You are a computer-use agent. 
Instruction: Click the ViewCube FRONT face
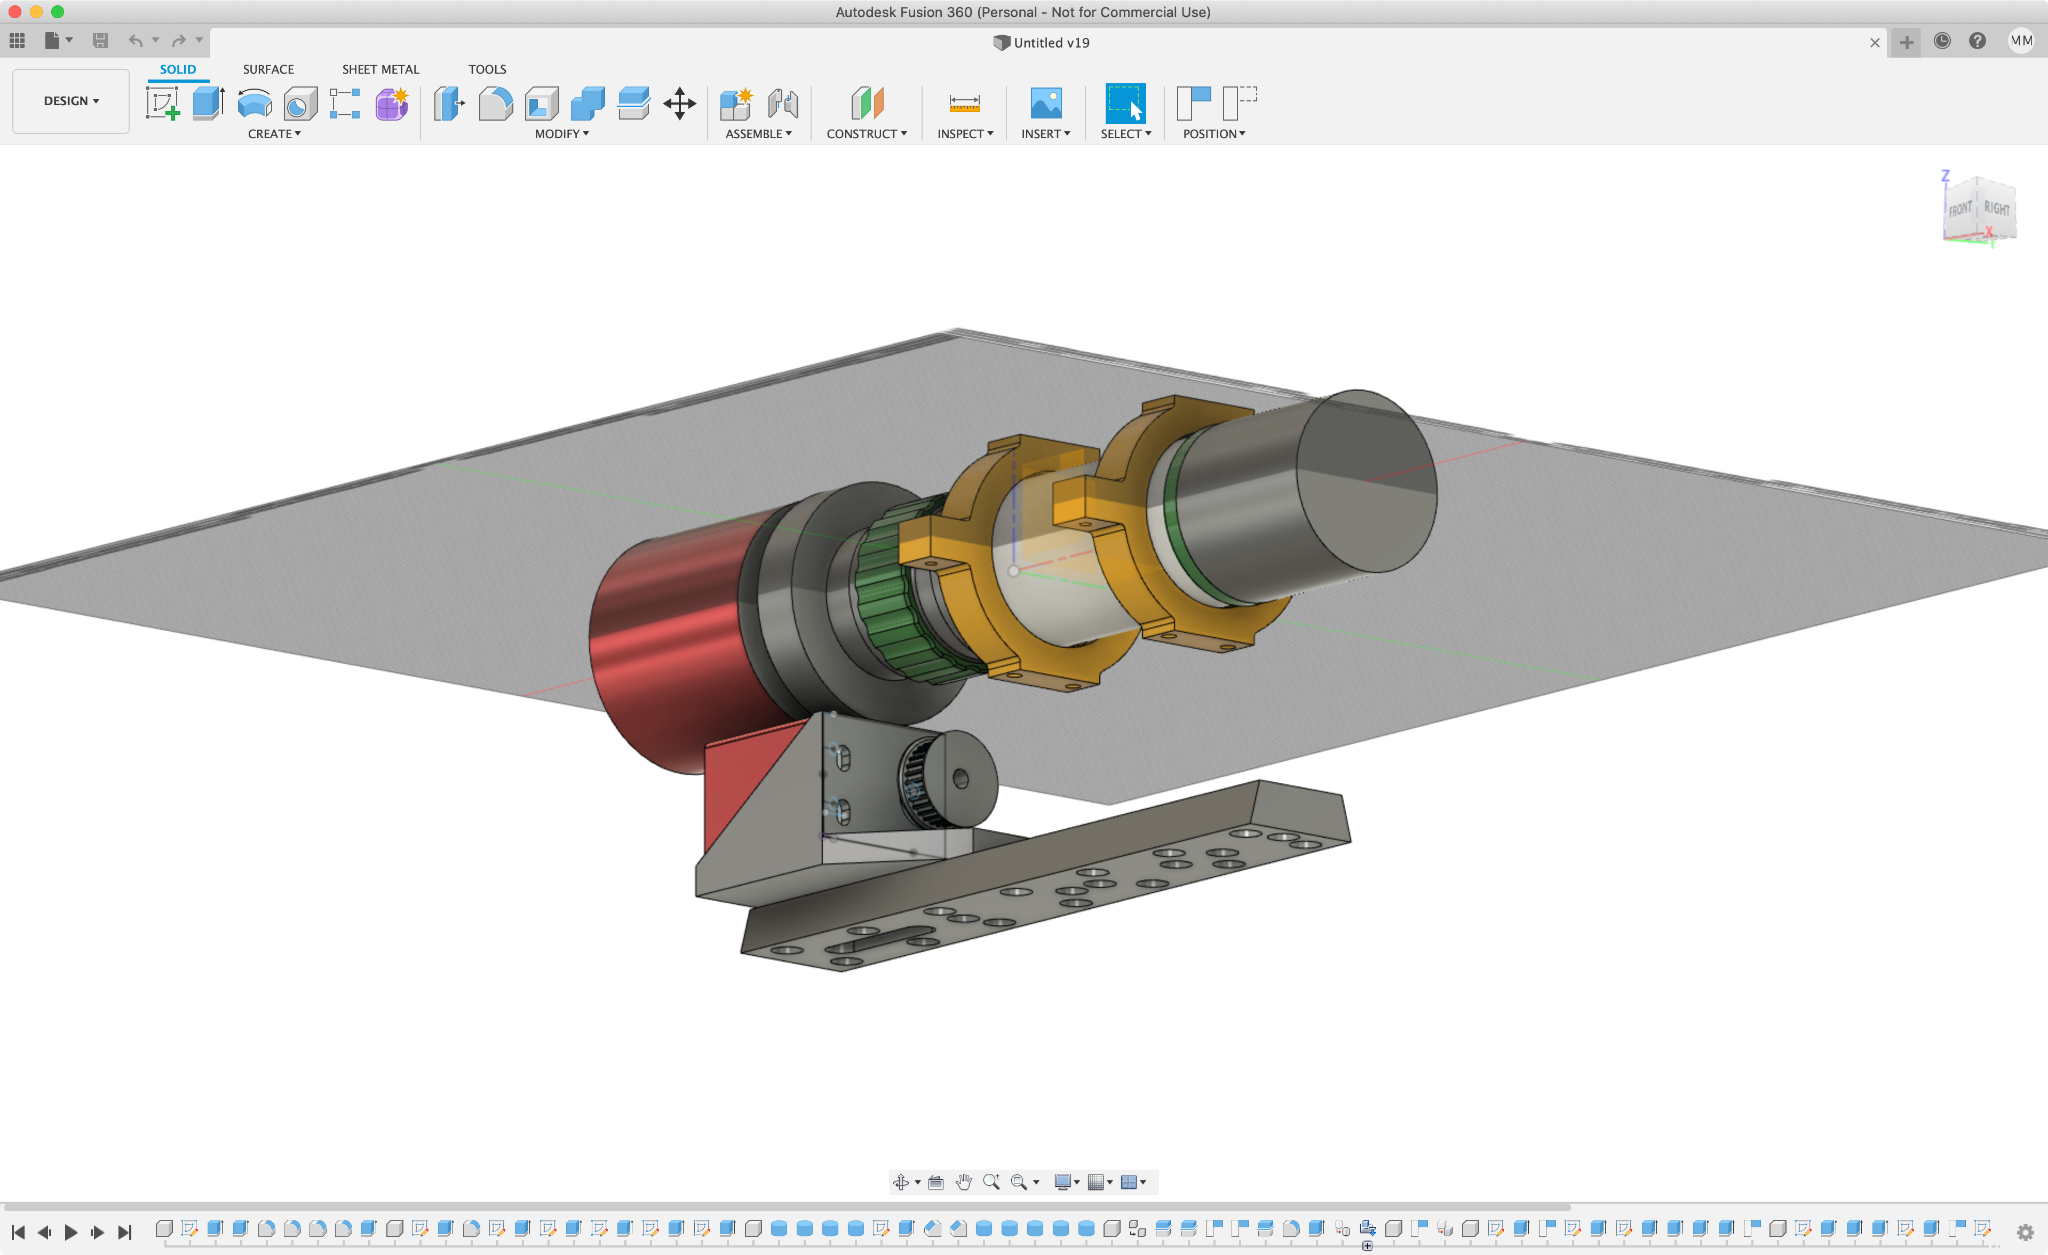(1960, 209)
